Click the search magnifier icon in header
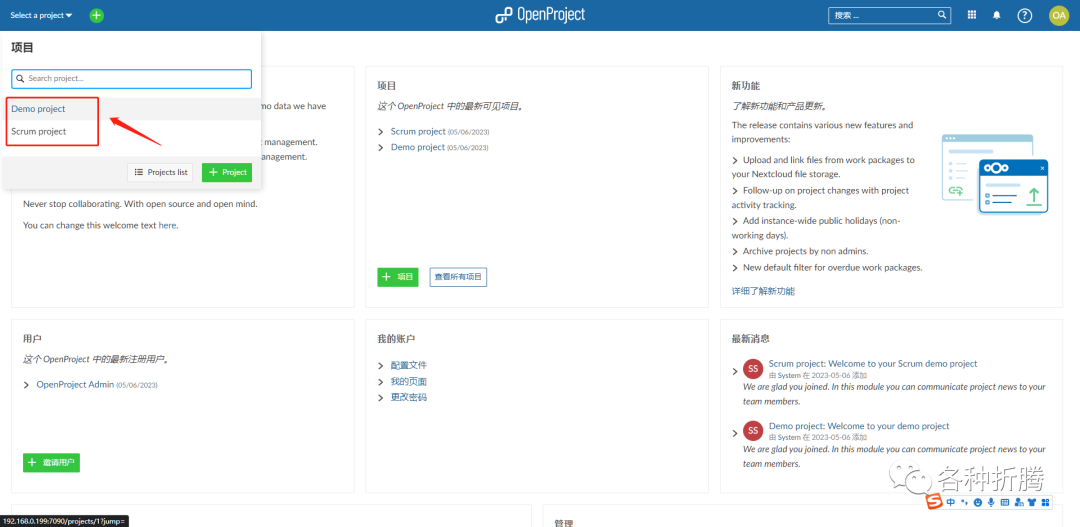 click(942, 14)
